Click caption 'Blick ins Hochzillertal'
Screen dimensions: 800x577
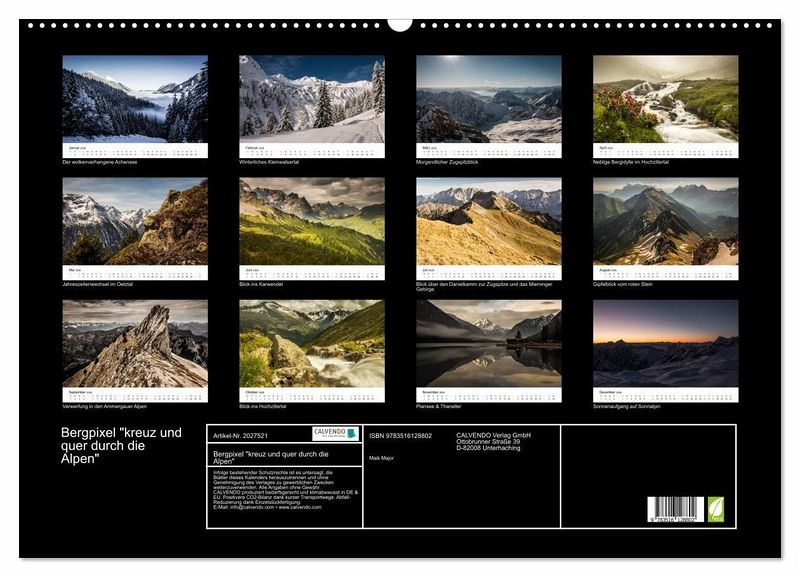(263, 407)
